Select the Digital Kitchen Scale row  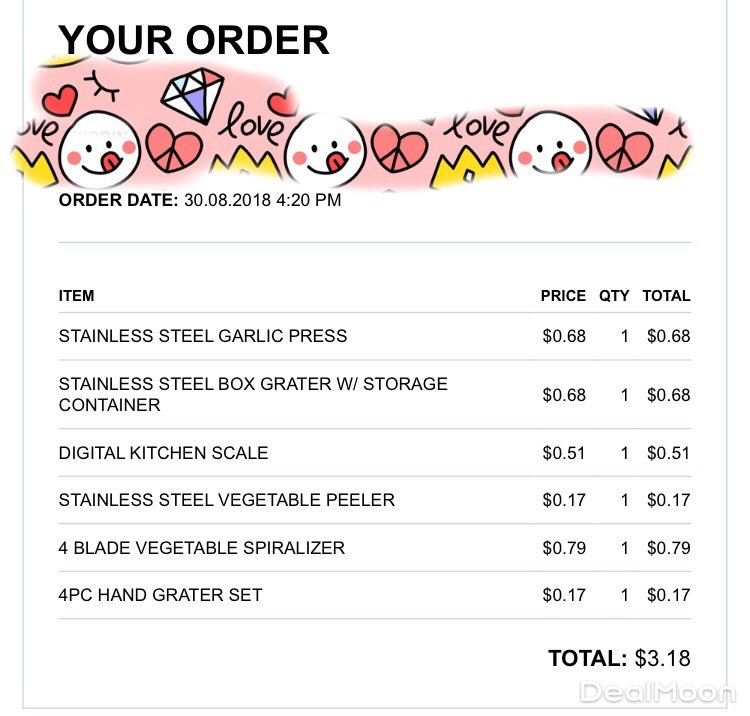164,453
